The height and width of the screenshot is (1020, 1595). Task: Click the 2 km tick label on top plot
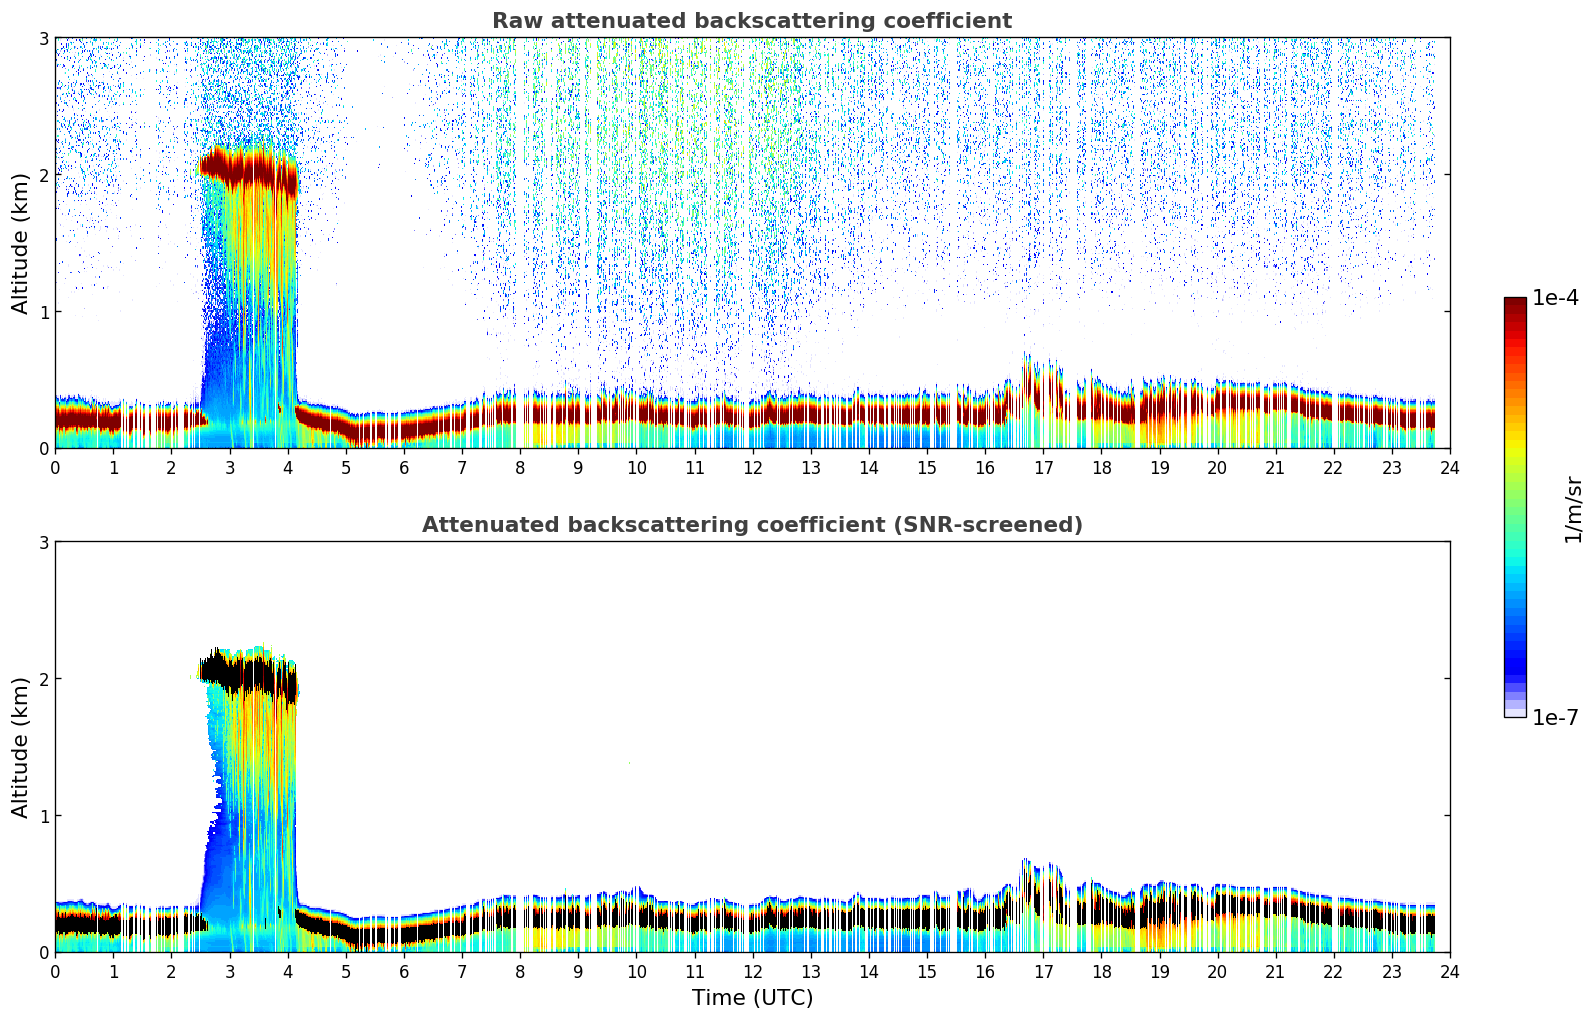coord(43,175)
